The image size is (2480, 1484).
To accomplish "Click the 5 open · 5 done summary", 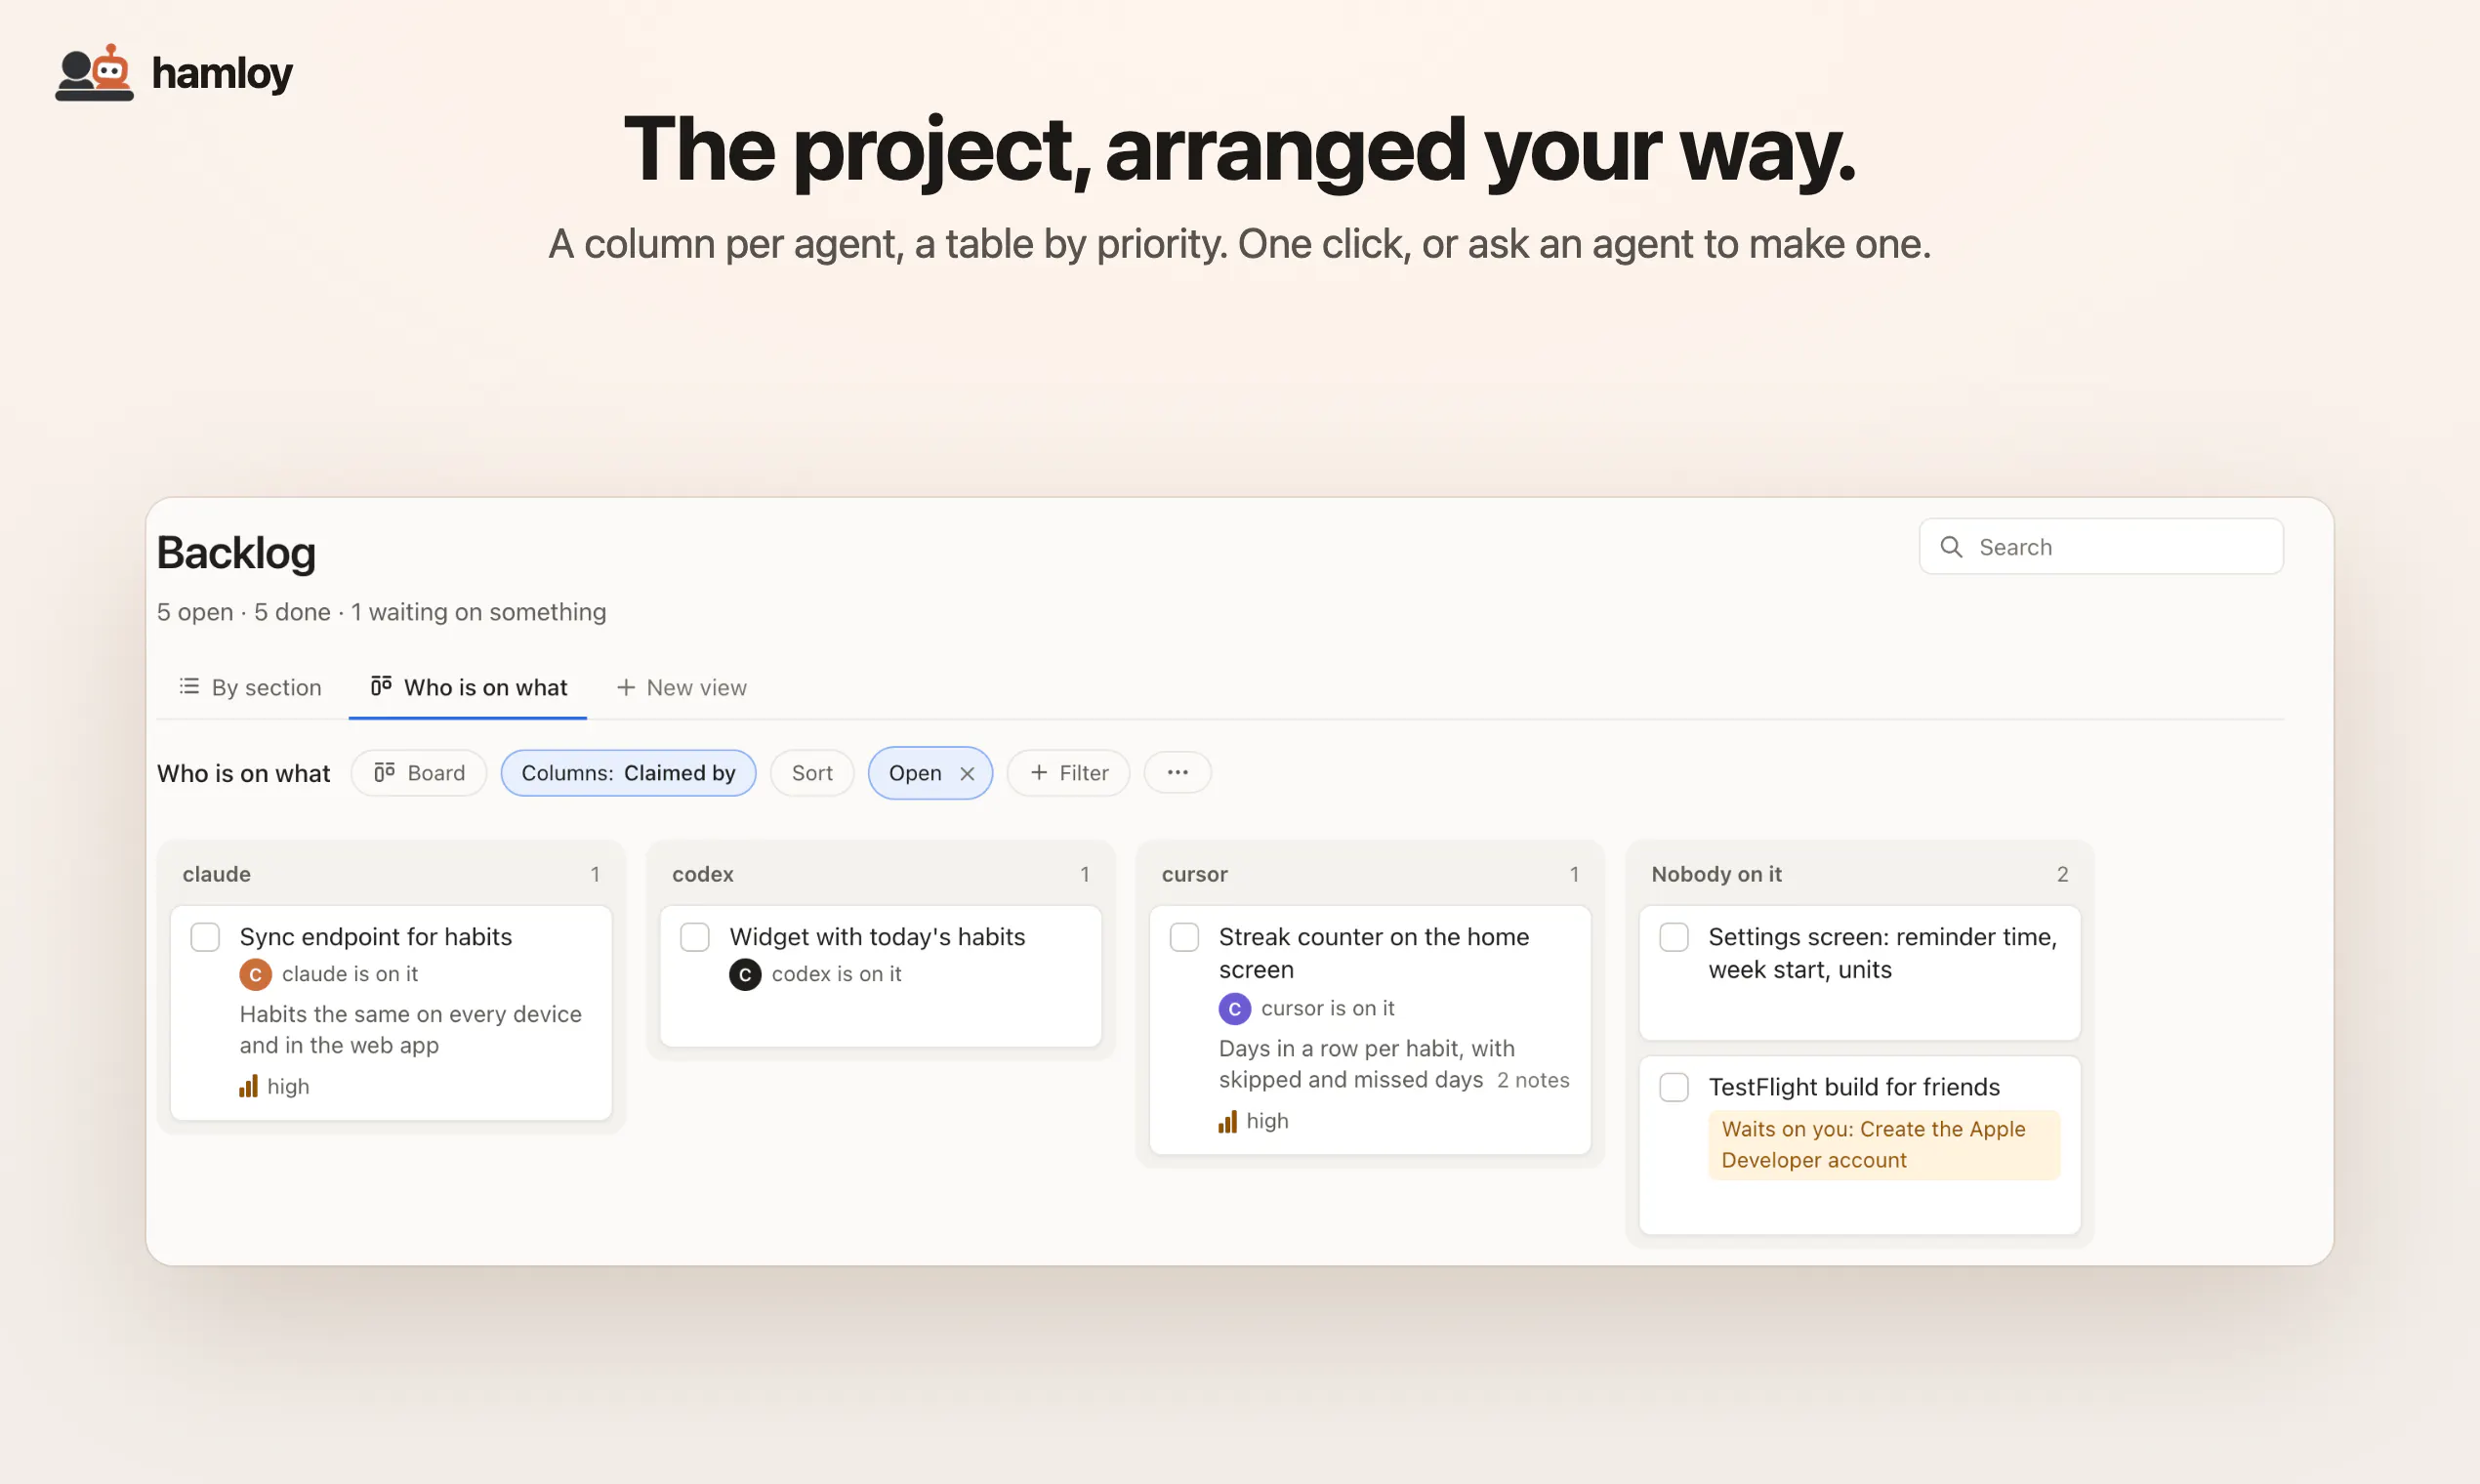I will click(x=381, y=612).
